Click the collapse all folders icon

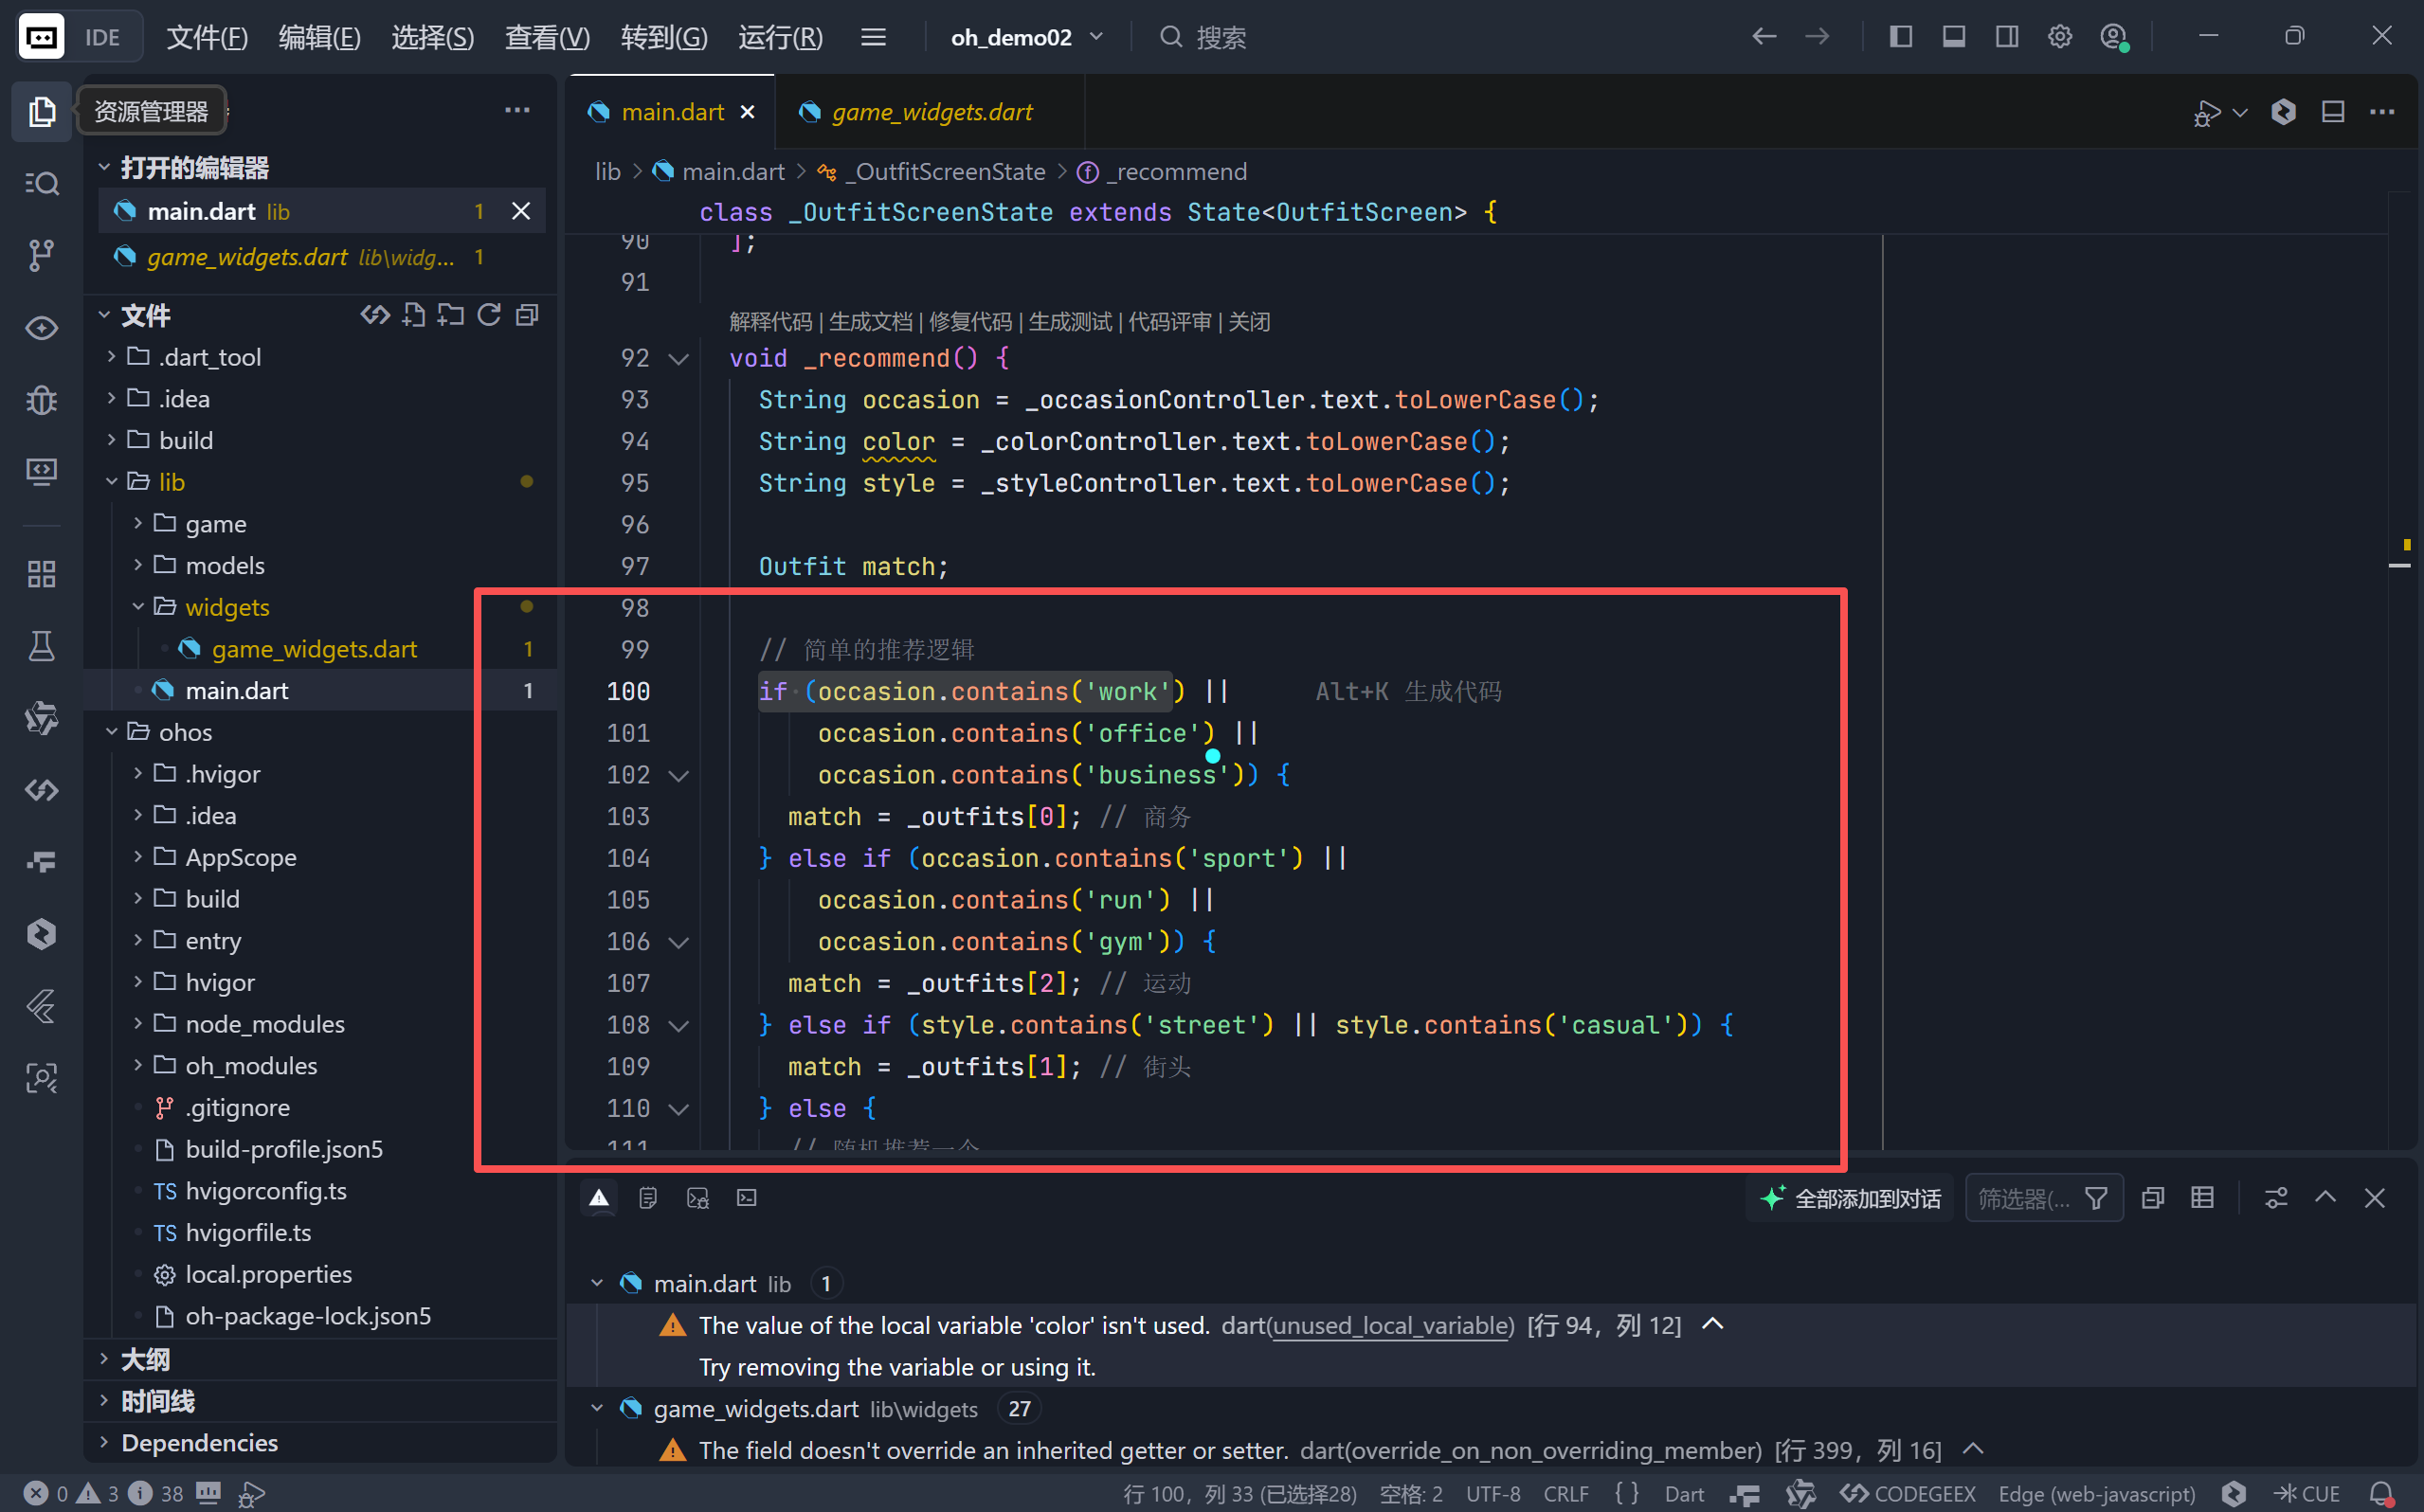[527, 316]
